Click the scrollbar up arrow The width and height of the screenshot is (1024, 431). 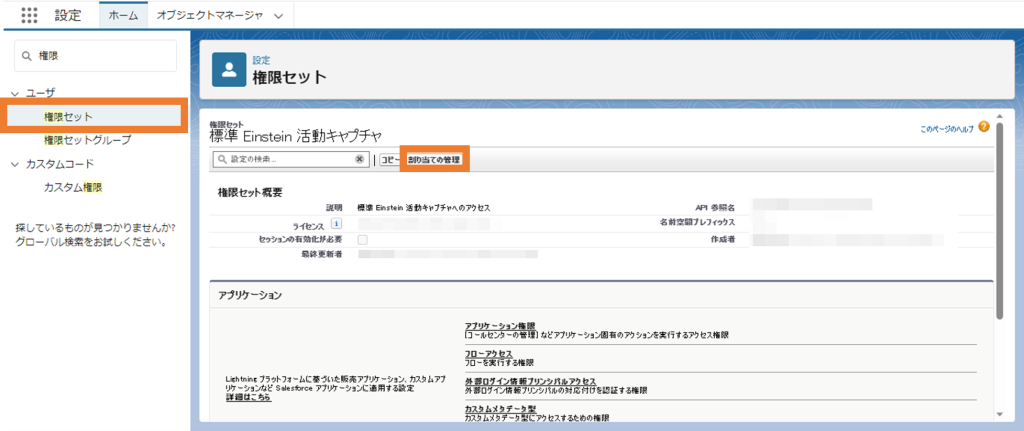pos(1000,117)
